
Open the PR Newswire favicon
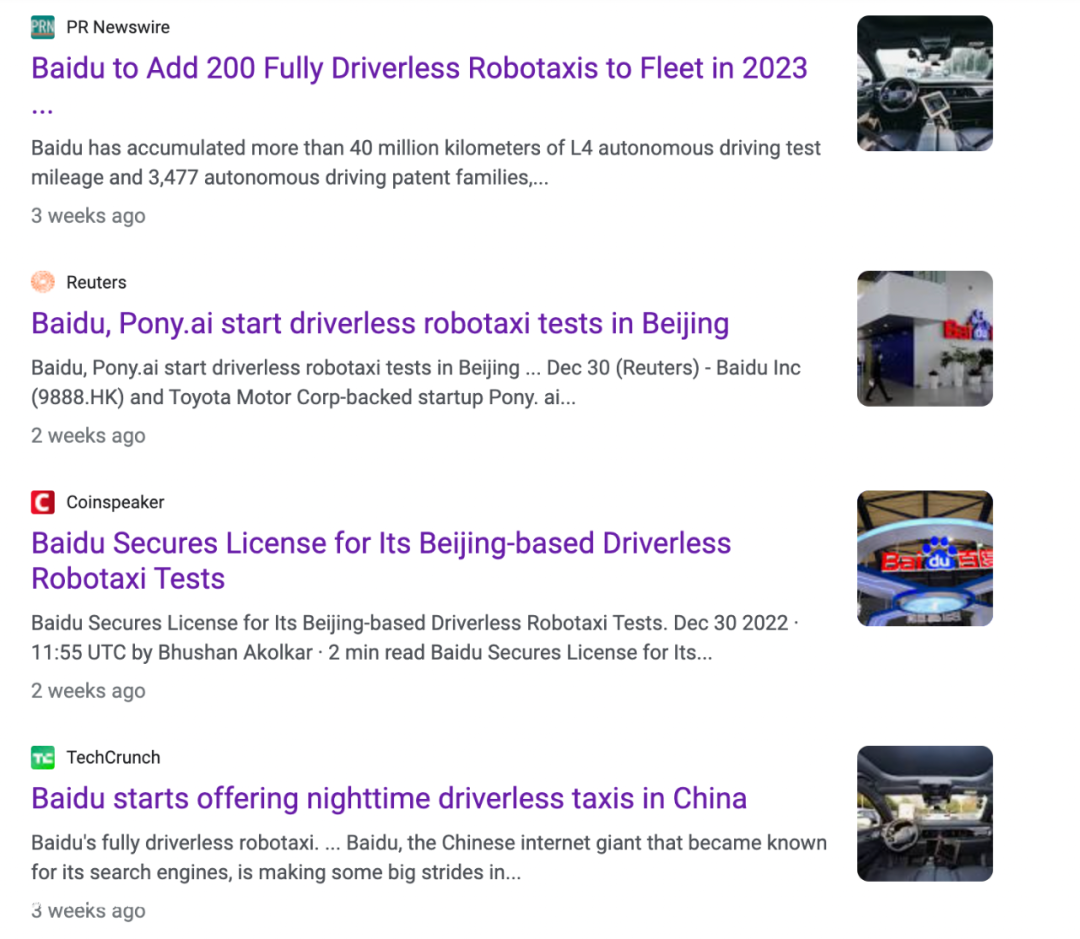coord(43,28)
